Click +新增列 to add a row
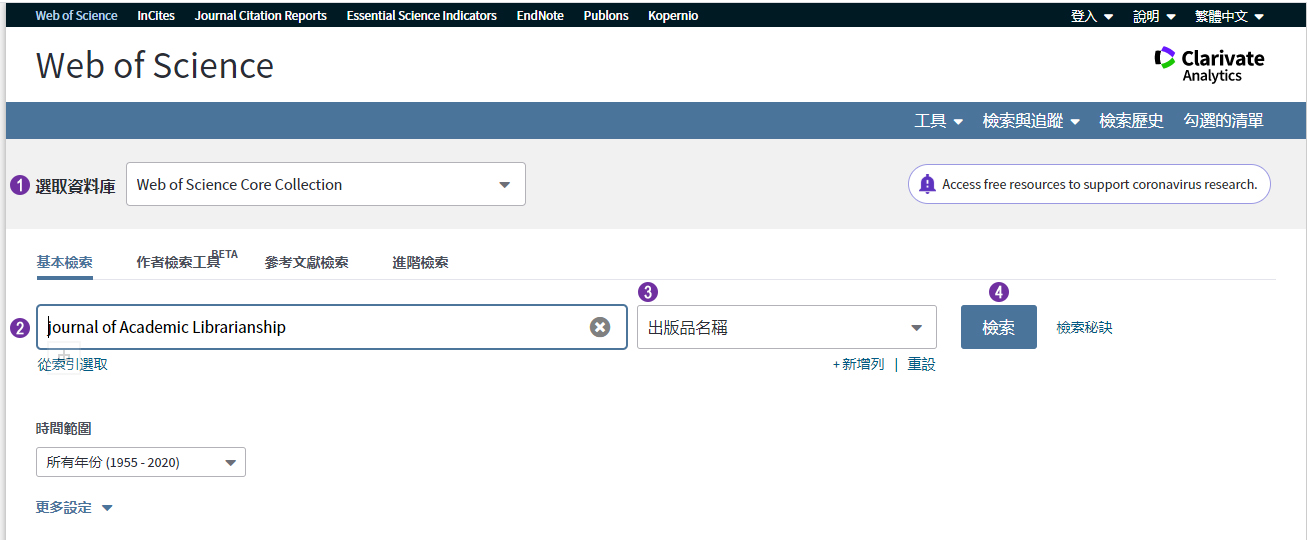The image size is (1307, 540). pyautogui.click(x=859, y=365)
